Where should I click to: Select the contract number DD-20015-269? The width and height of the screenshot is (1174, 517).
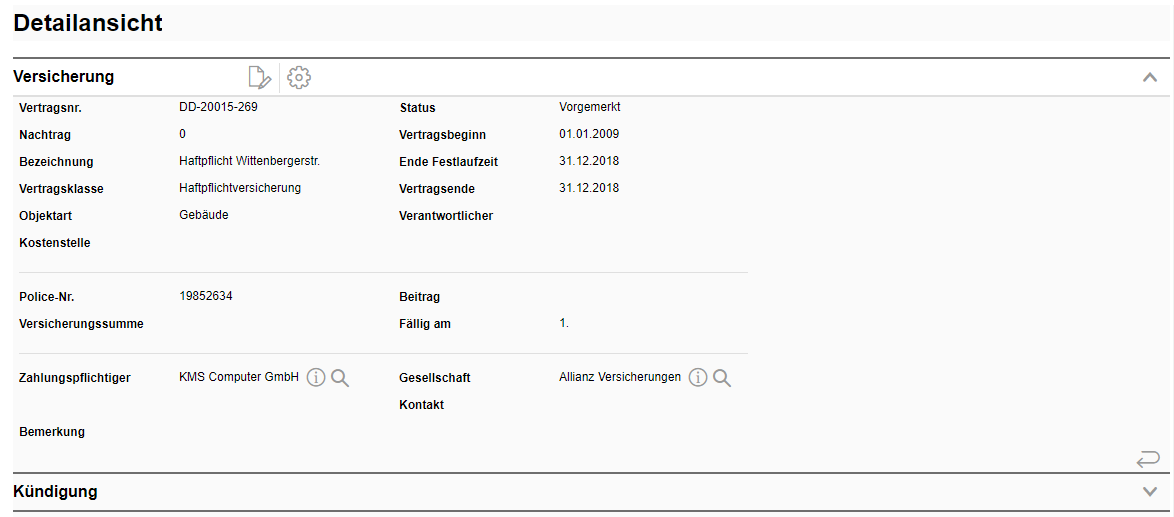218,107
